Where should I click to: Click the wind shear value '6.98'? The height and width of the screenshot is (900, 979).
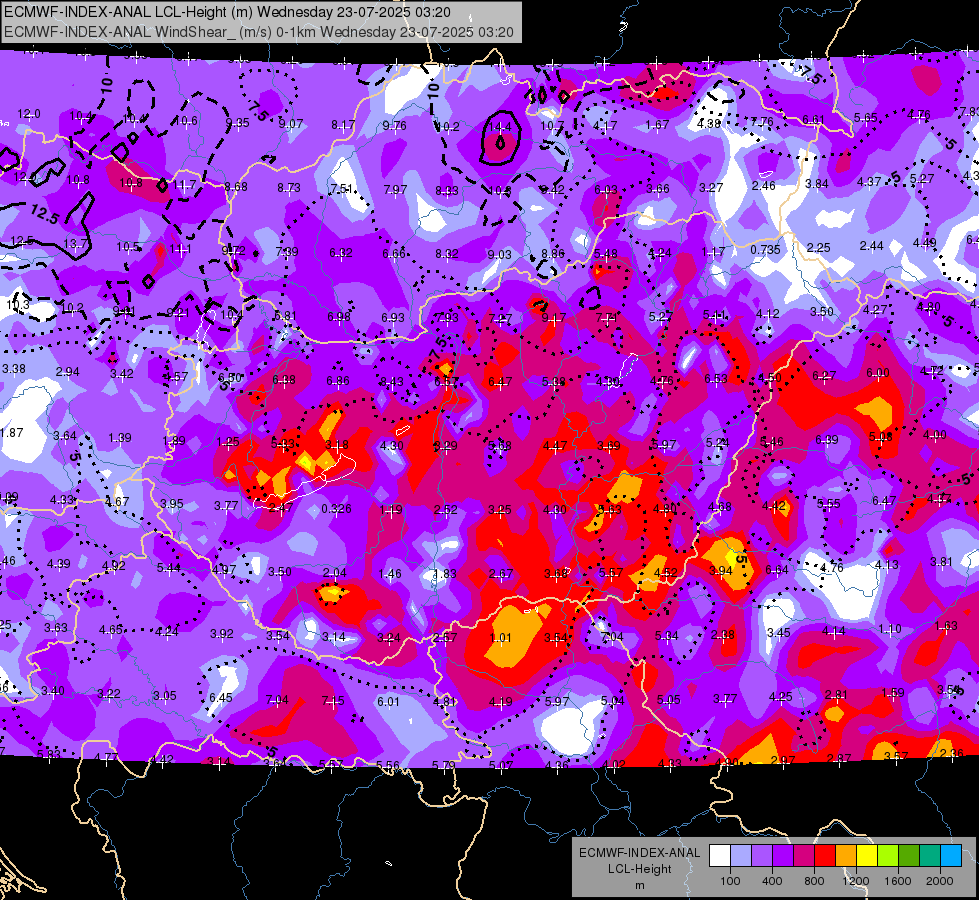pos(339,317)
